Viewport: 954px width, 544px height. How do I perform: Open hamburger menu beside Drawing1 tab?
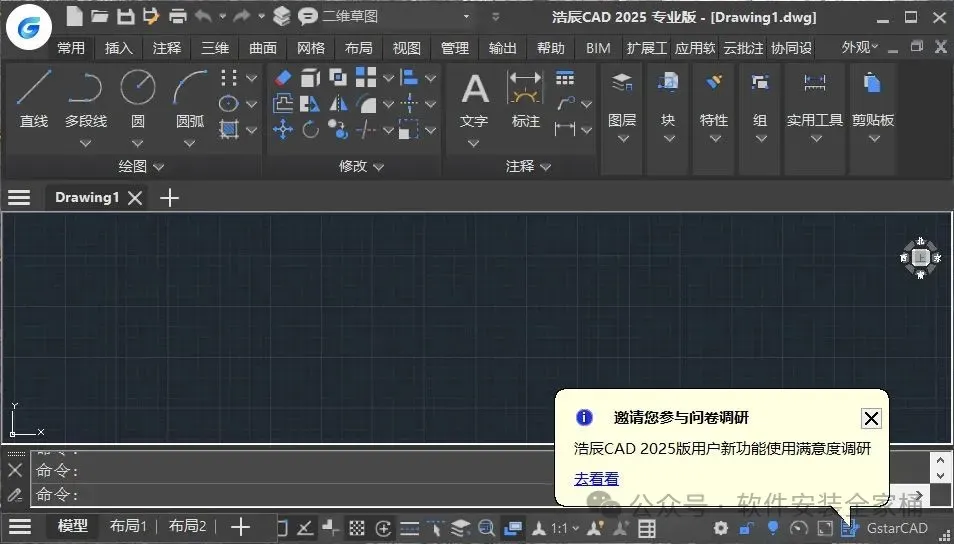point(19,197)
